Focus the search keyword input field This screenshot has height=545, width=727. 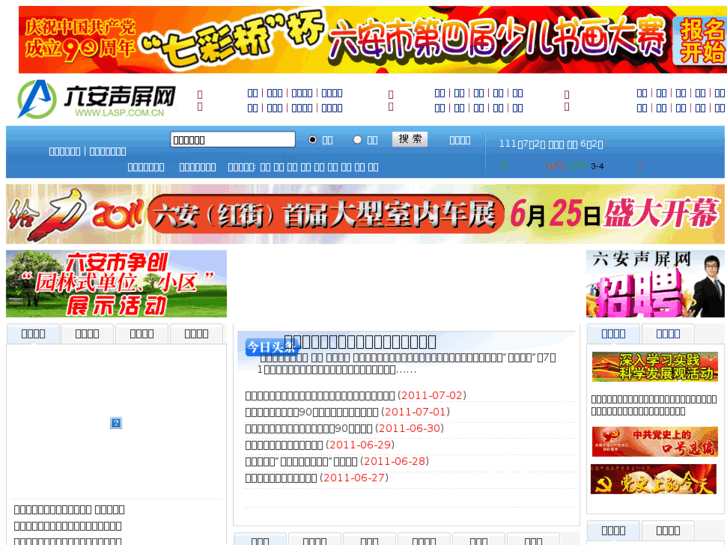pos(233,140)
